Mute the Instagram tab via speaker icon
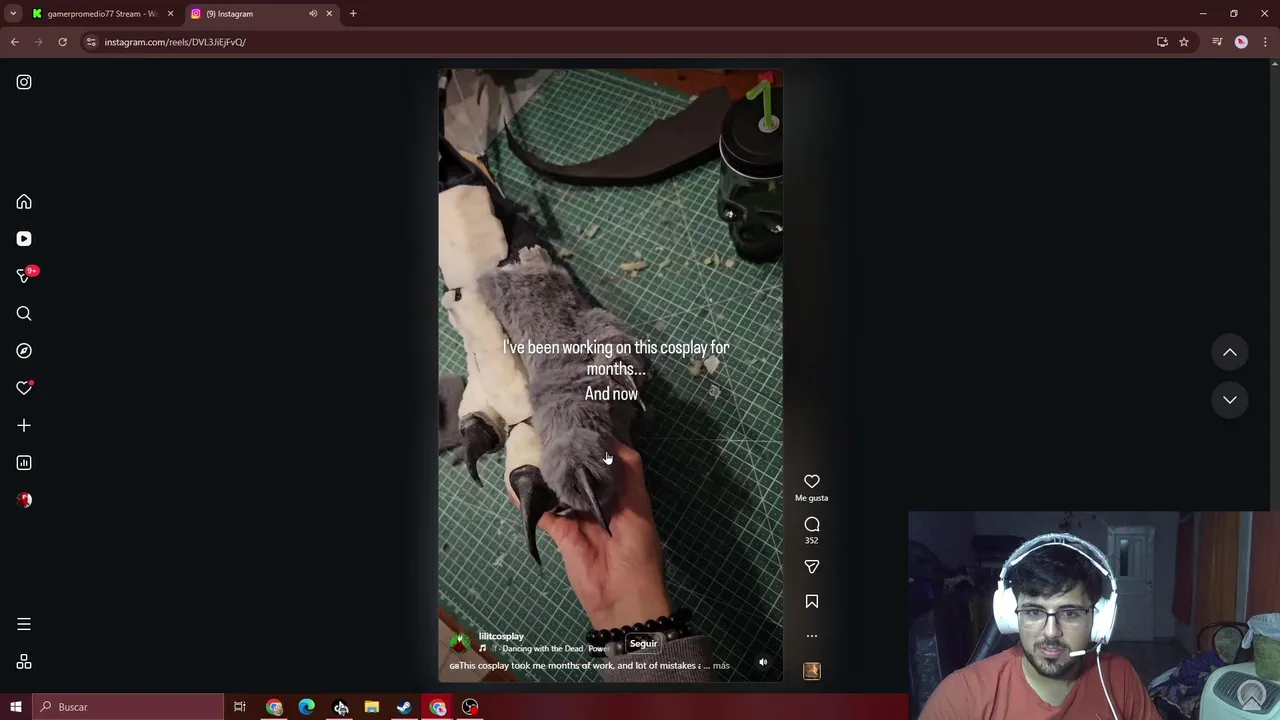Screen dimensions: 1280x720 click(313, 14)
